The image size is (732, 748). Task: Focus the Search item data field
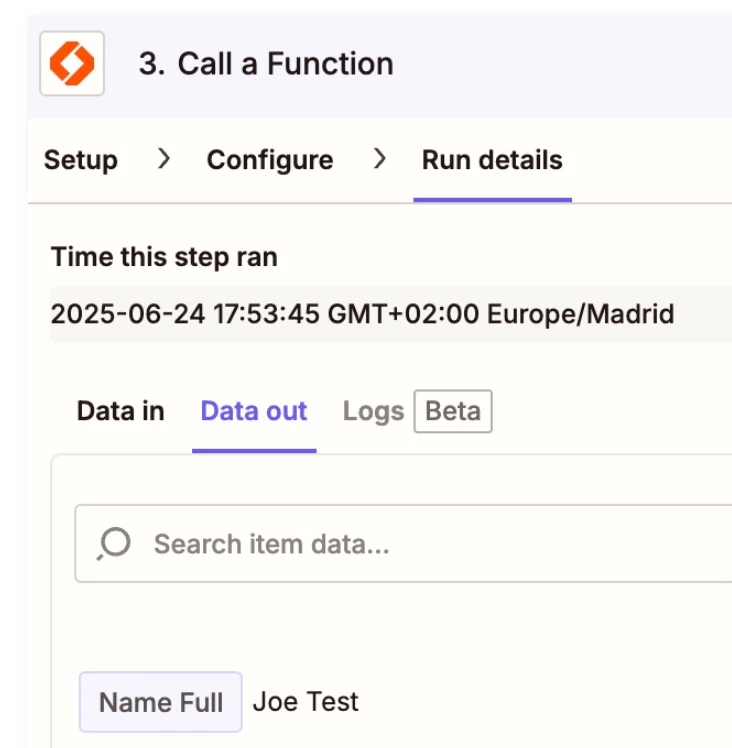tap(404, 543)
